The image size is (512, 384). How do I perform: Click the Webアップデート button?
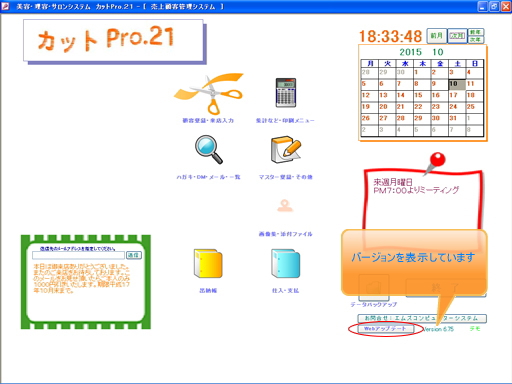[385, 329]
